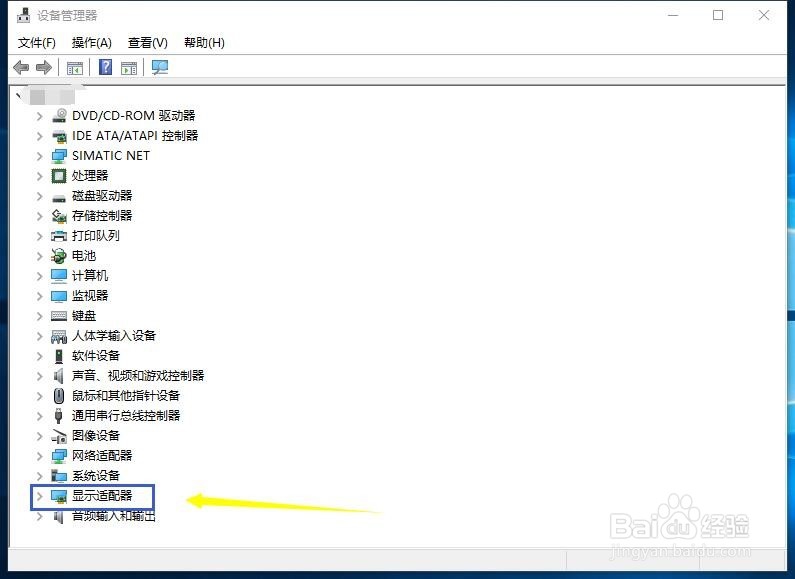Select the 显示适配器 display adapter icon

point(59,496)
